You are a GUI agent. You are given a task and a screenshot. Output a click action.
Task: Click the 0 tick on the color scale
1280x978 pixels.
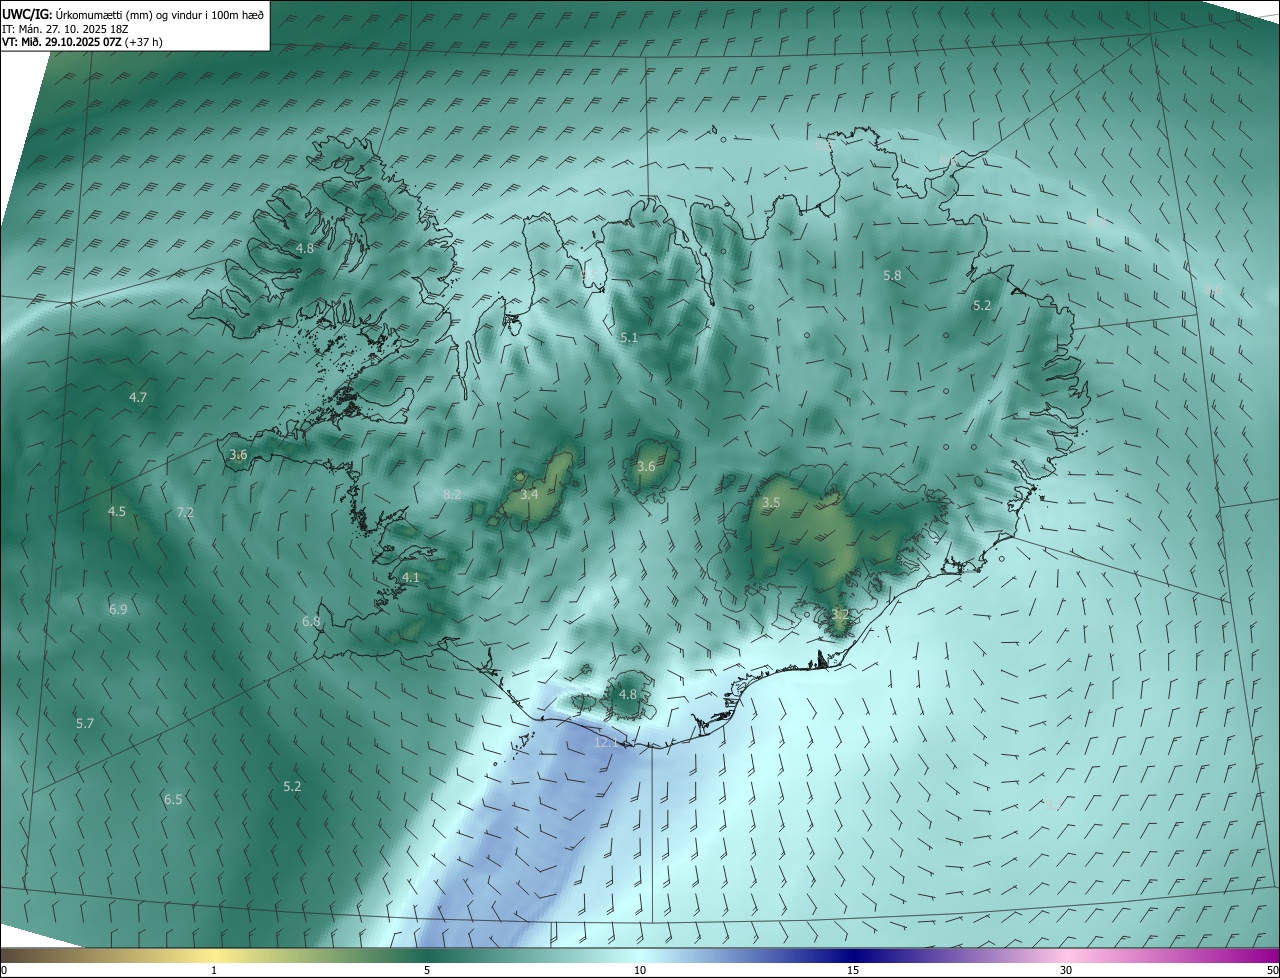pyautogui.click(x=4, y=970)
